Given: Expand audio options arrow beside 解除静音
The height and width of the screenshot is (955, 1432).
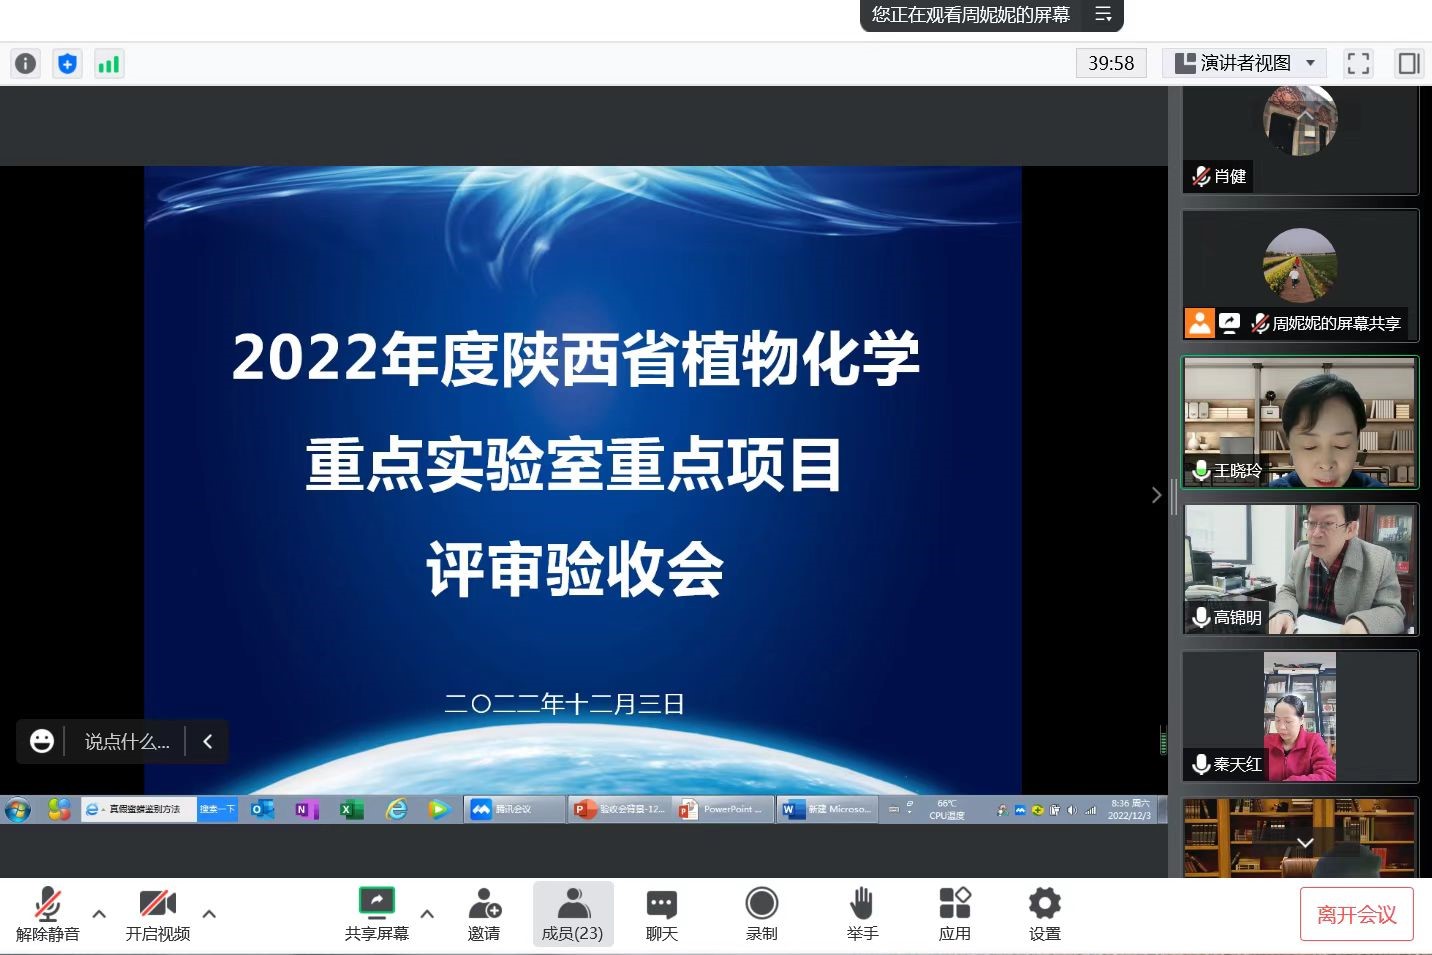Looking at the screenshot, I should 99,913.
